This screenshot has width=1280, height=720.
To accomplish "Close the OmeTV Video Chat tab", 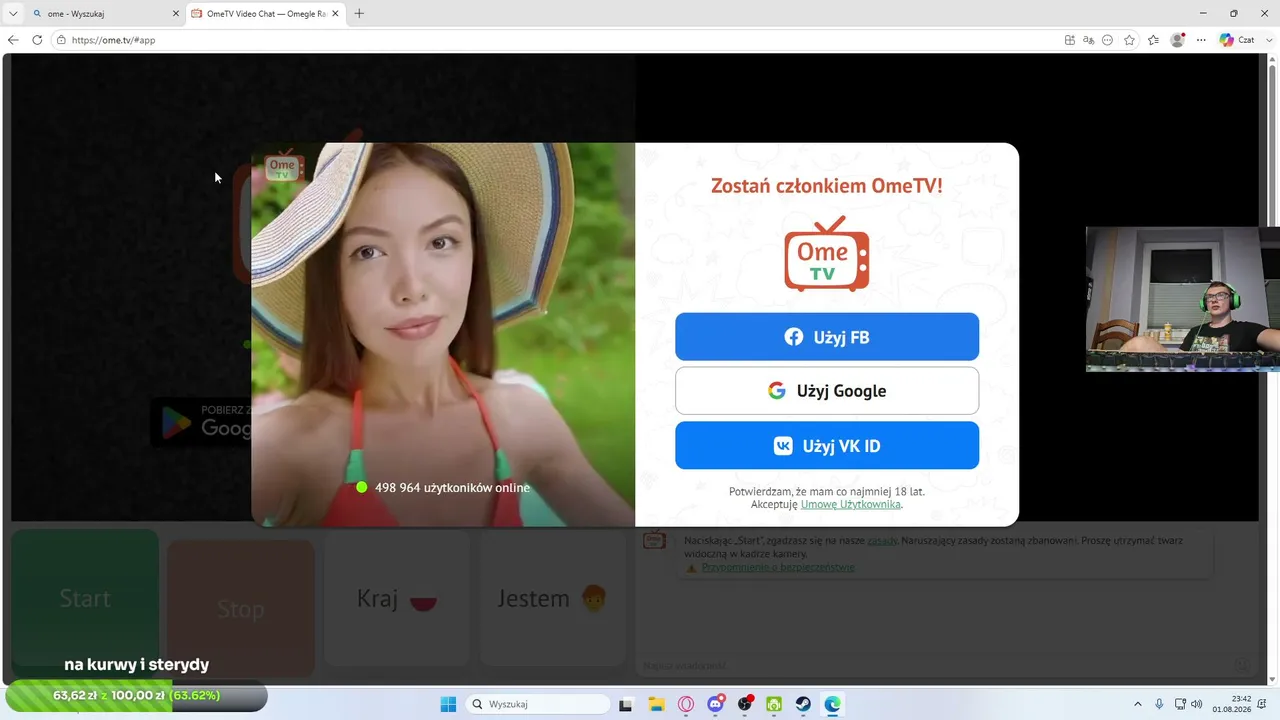I will click(x=336, y=14).
